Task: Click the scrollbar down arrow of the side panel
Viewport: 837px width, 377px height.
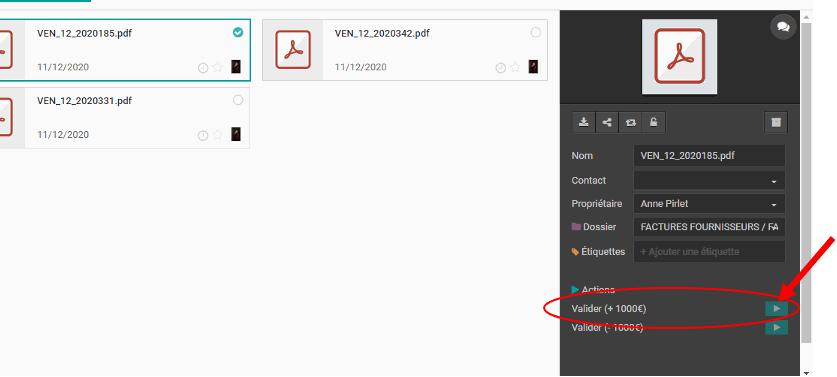Action: 806,372
